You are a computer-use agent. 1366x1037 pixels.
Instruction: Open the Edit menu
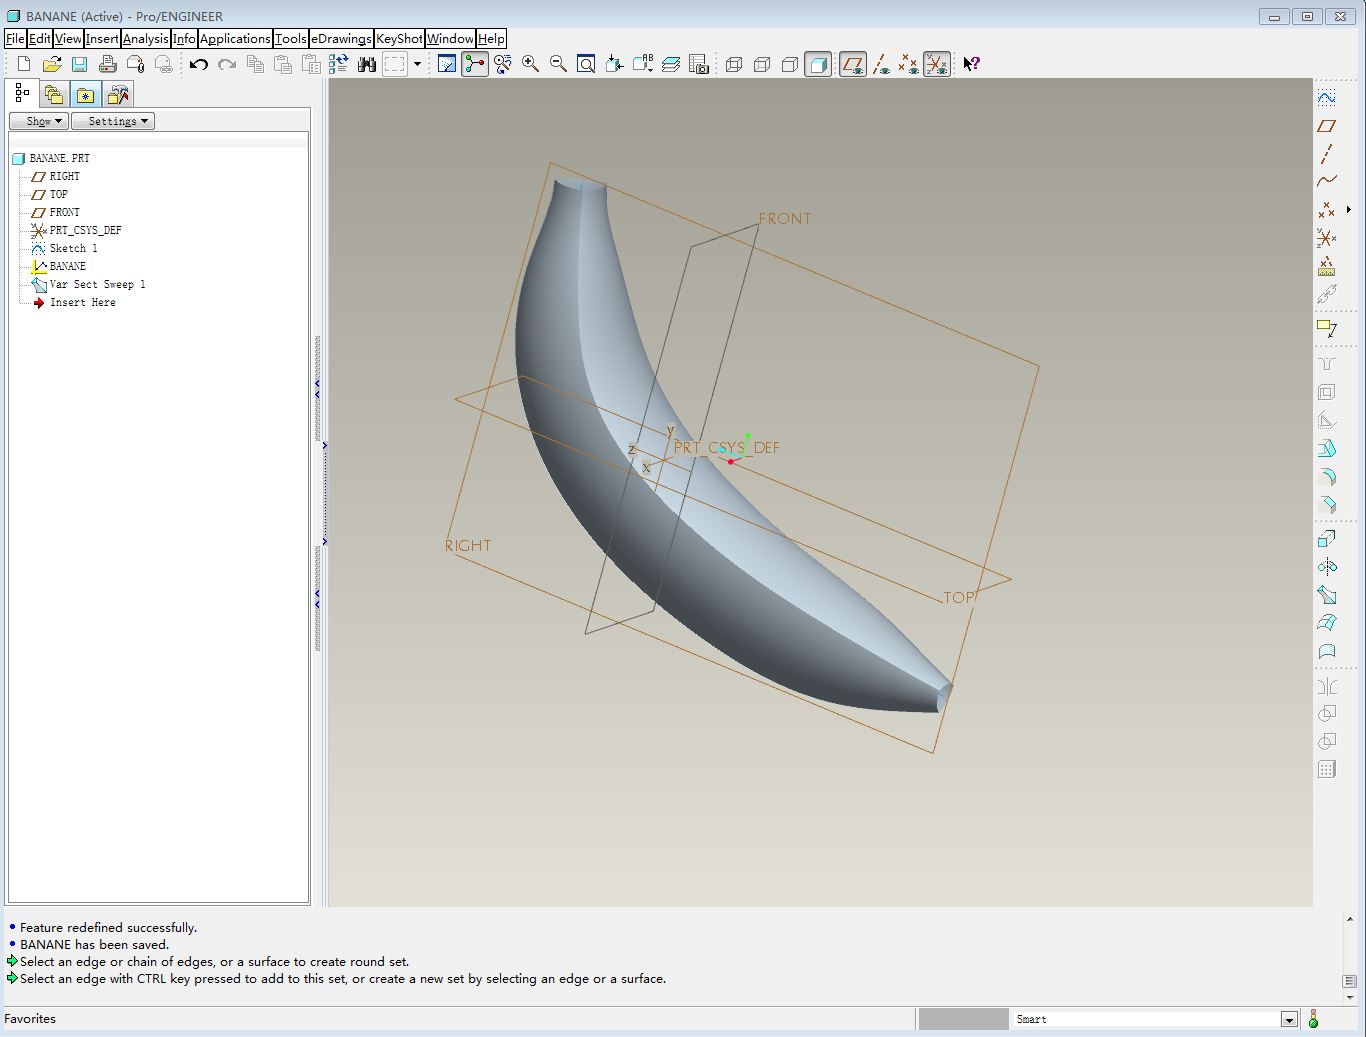click(39, 39)
